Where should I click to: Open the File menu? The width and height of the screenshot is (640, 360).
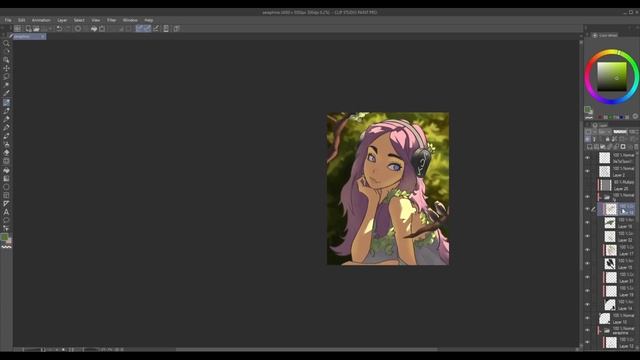click(8, 20)
